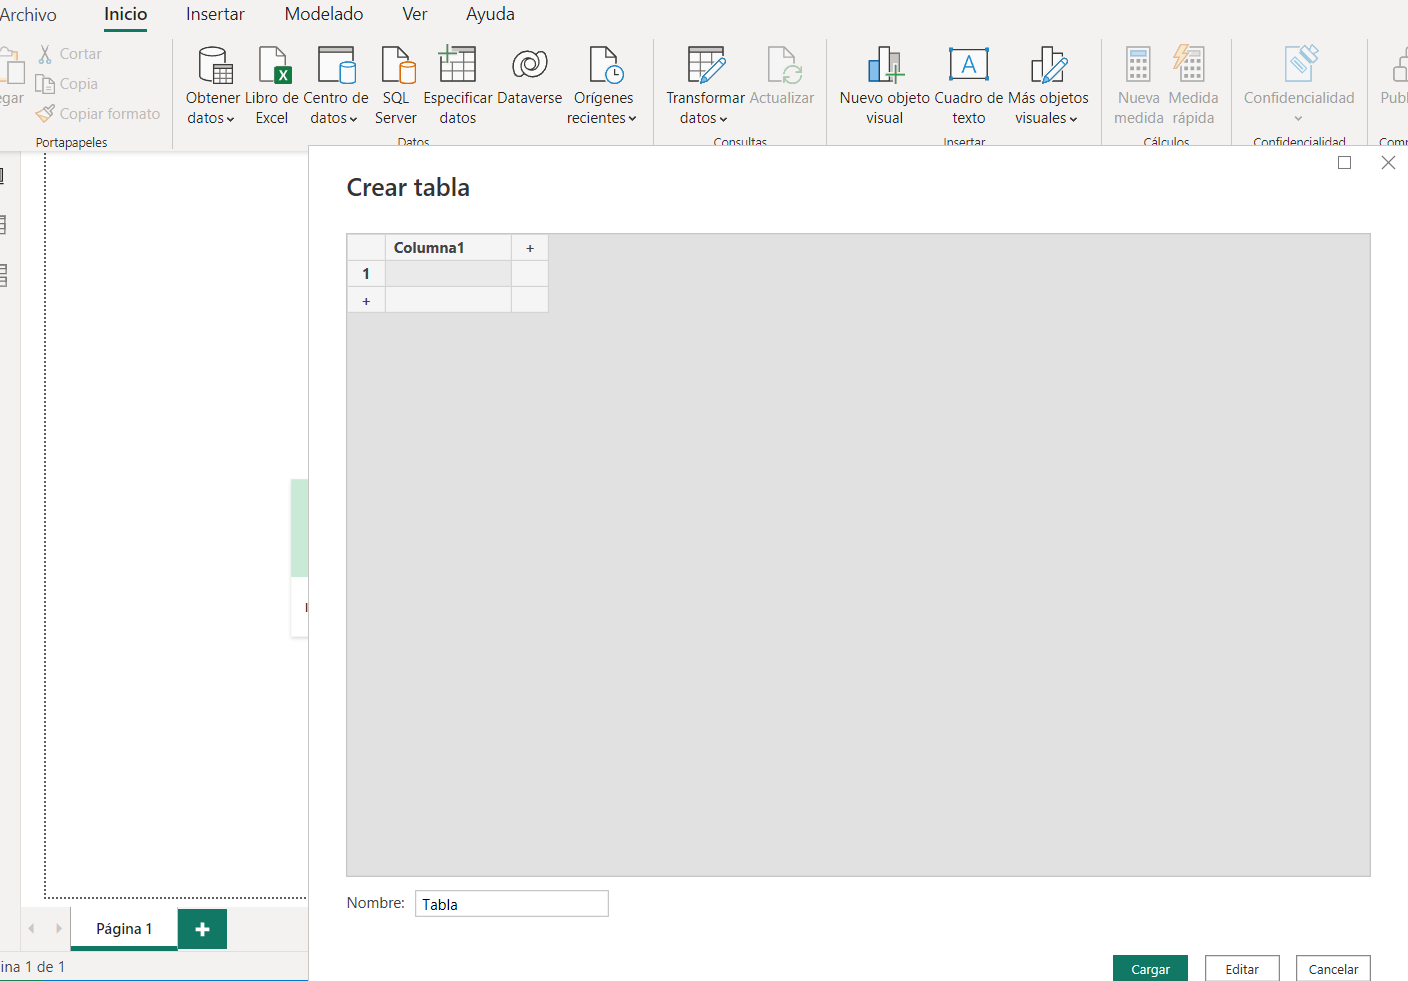This screenshot has height=981, width=1408.
Task: Expand Obtener datos dropdown arrow
Action: pos(230,119)
